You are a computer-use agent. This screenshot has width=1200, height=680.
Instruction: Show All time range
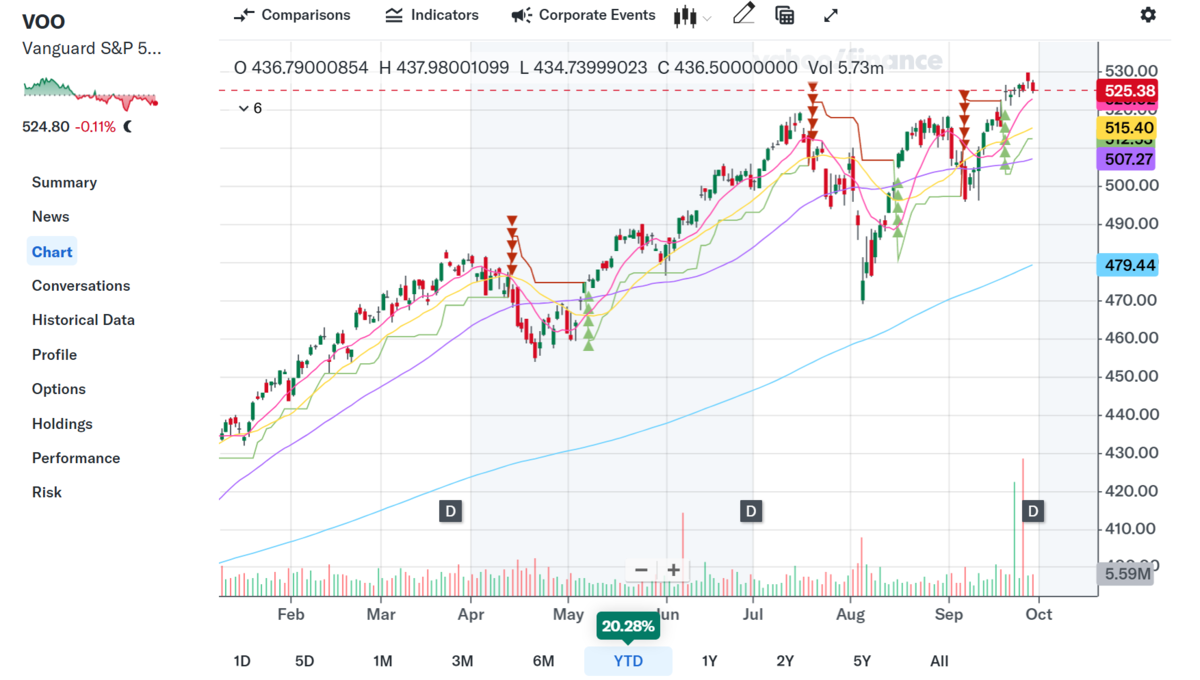[x=939, y=661]
